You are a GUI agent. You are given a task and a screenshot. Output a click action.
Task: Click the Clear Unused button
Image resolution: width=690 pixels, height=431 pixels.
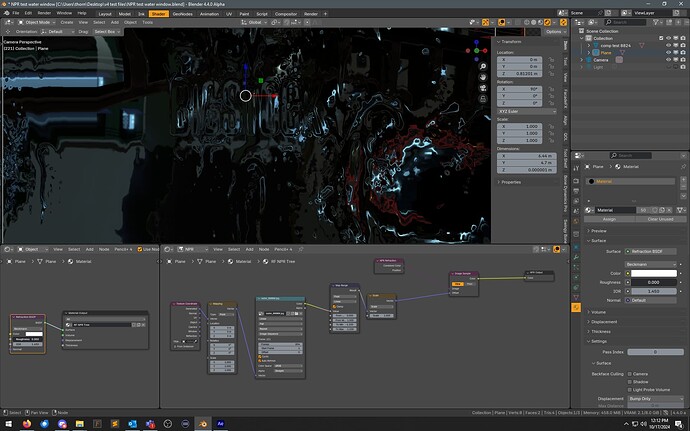(x=660, y=219)
